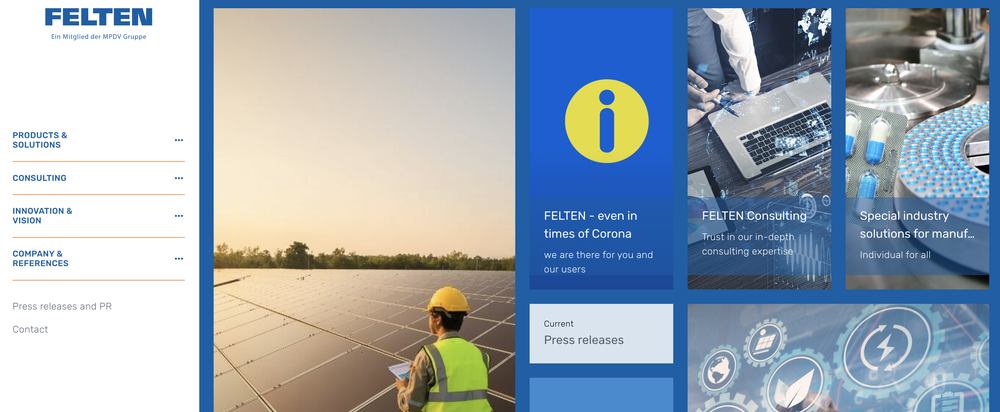
Task: Open Special industry solutions tile
Action: [x=917, y=149]
